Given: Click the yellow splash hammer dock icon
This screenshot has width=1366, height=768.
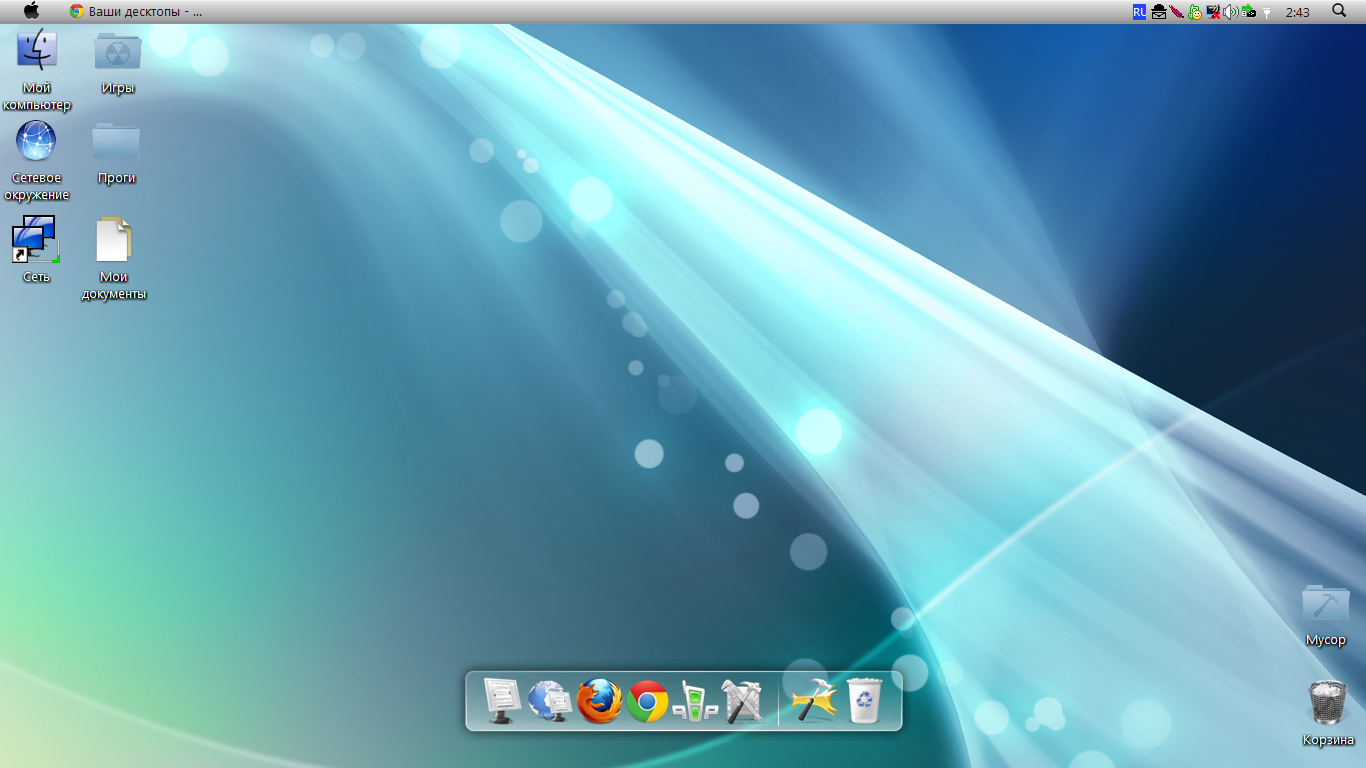Looking at the screenshot, I should click(814, 700).
